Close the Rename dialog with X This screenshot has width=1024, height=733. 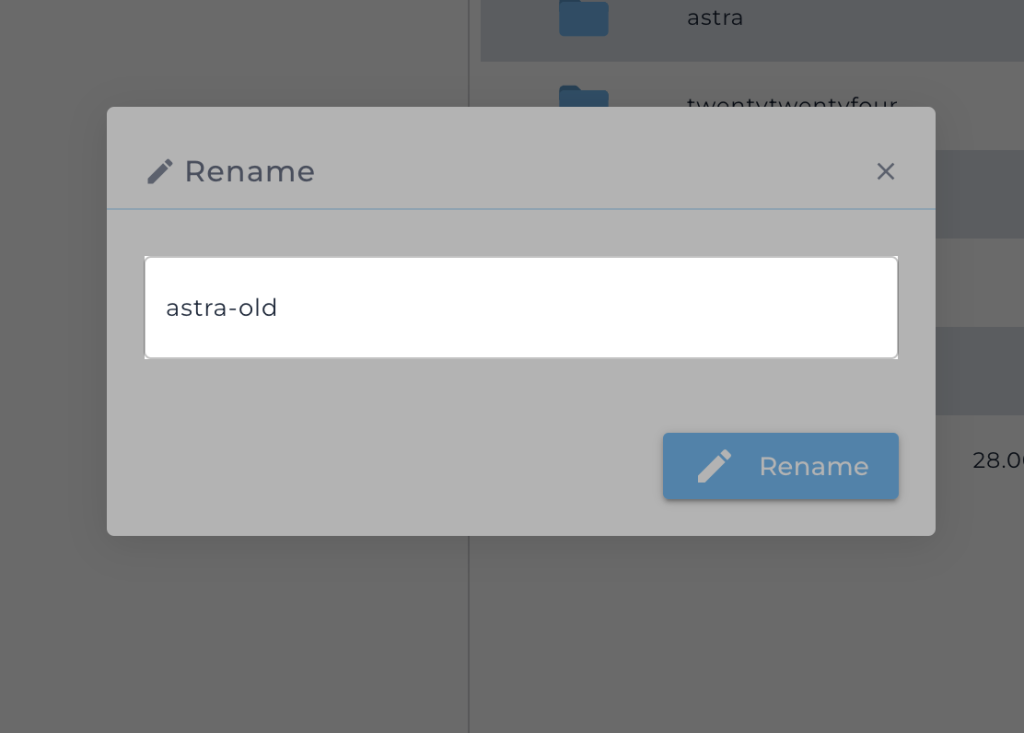point(885,172)
